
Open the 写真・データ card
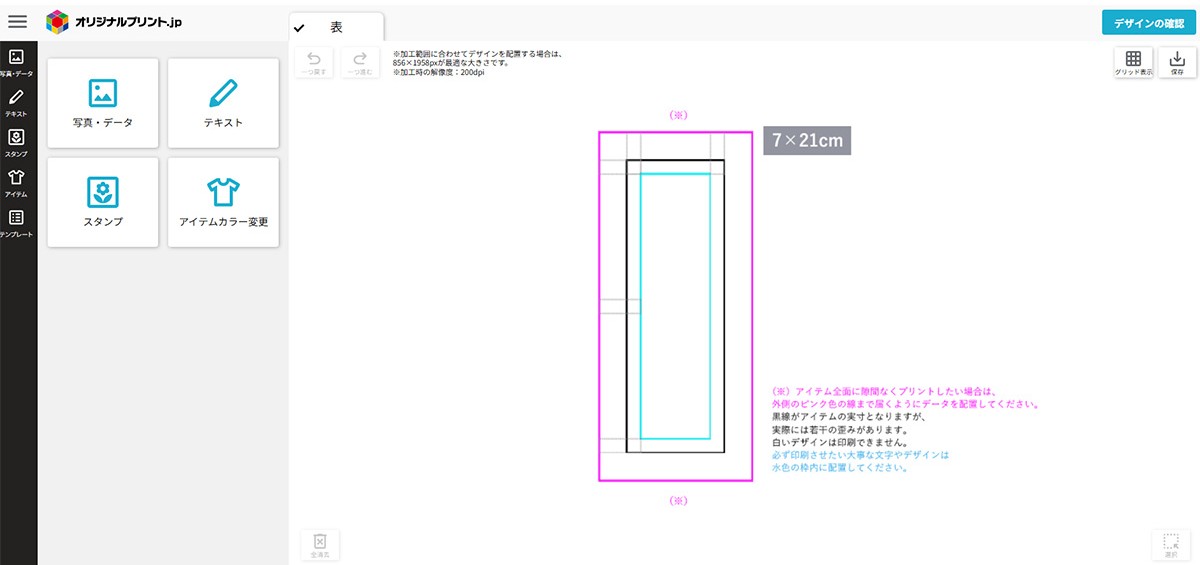(103, 104)
